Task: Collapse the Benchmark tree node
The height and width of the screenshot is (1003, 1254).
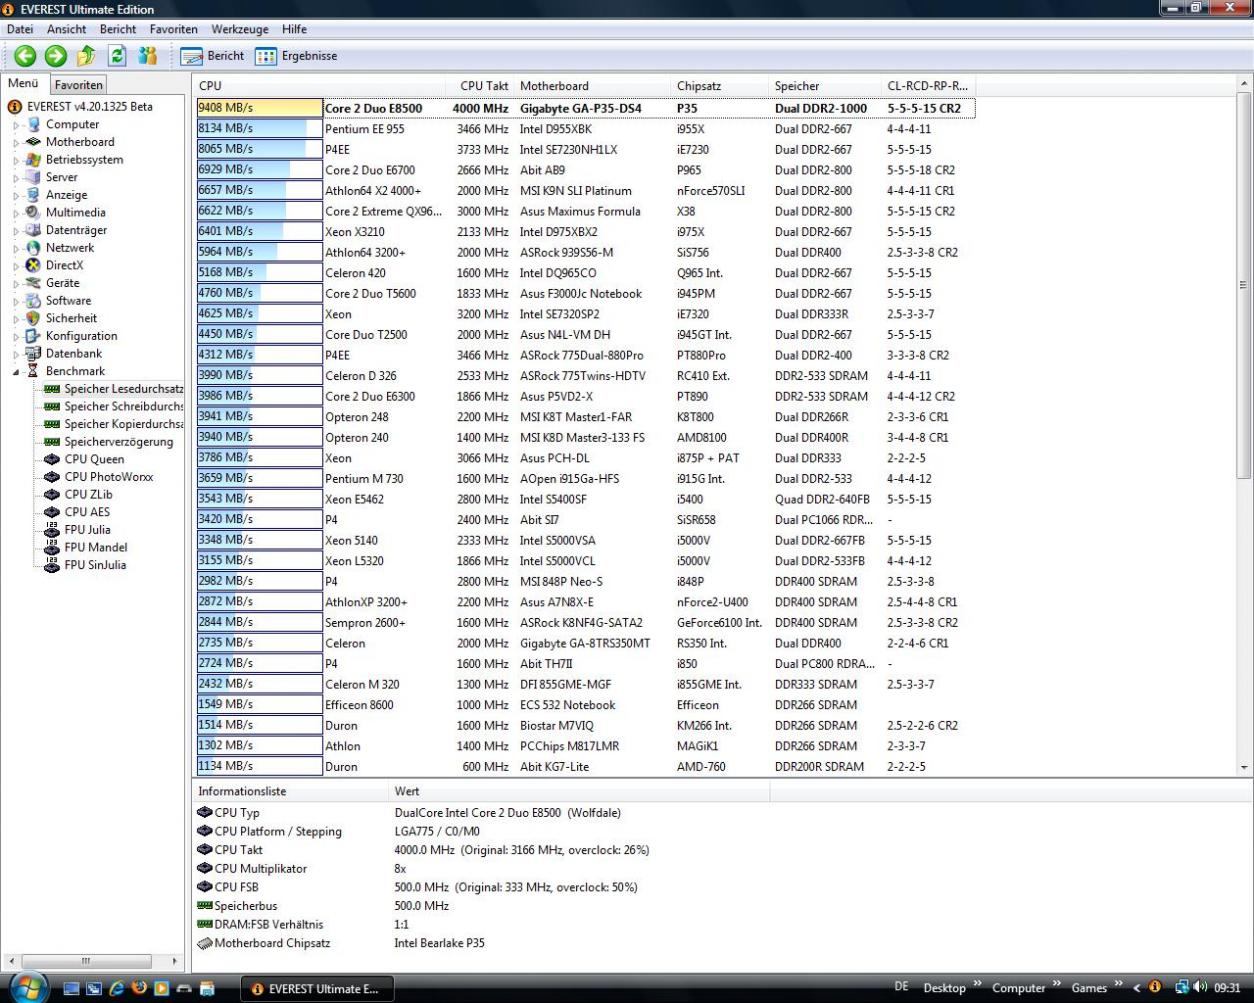Action: click(16, 371)
